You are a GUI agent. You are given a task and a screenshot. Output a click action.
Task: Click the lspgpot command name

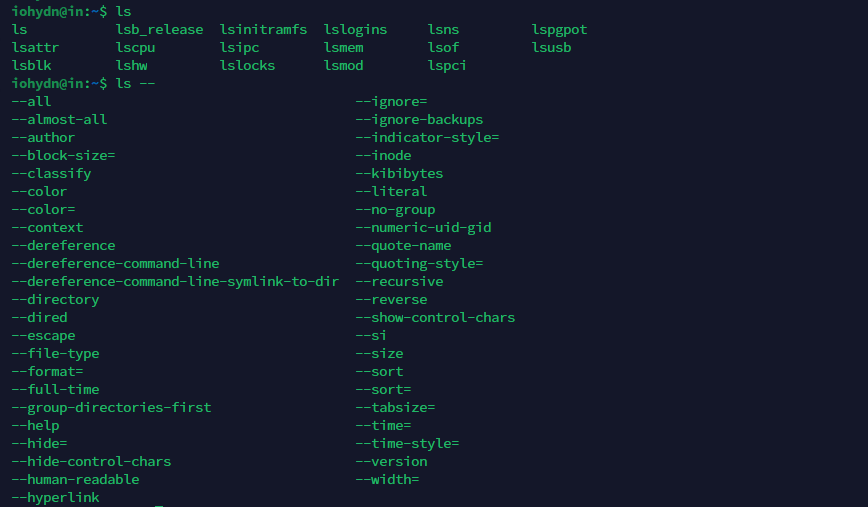559,30
